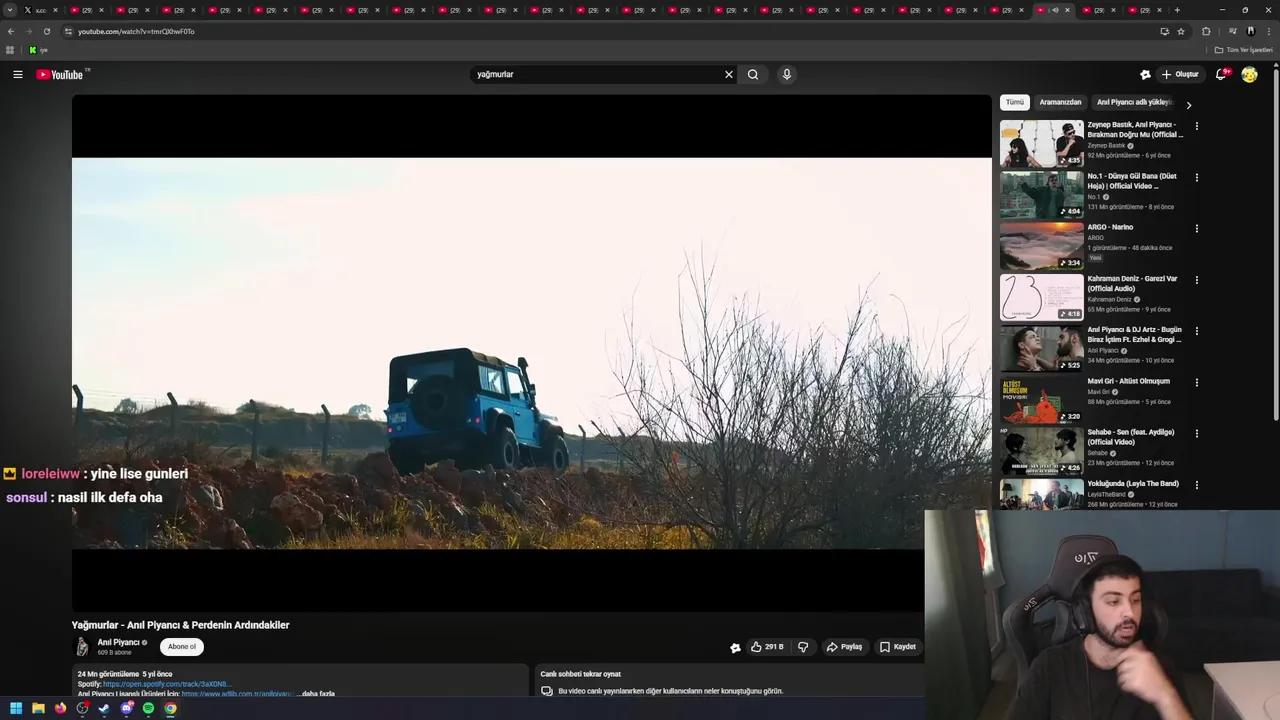The image size is (1280, 720).
Task: Open the Anıl Piyancı channel name
Action: [x=118, y=642]
